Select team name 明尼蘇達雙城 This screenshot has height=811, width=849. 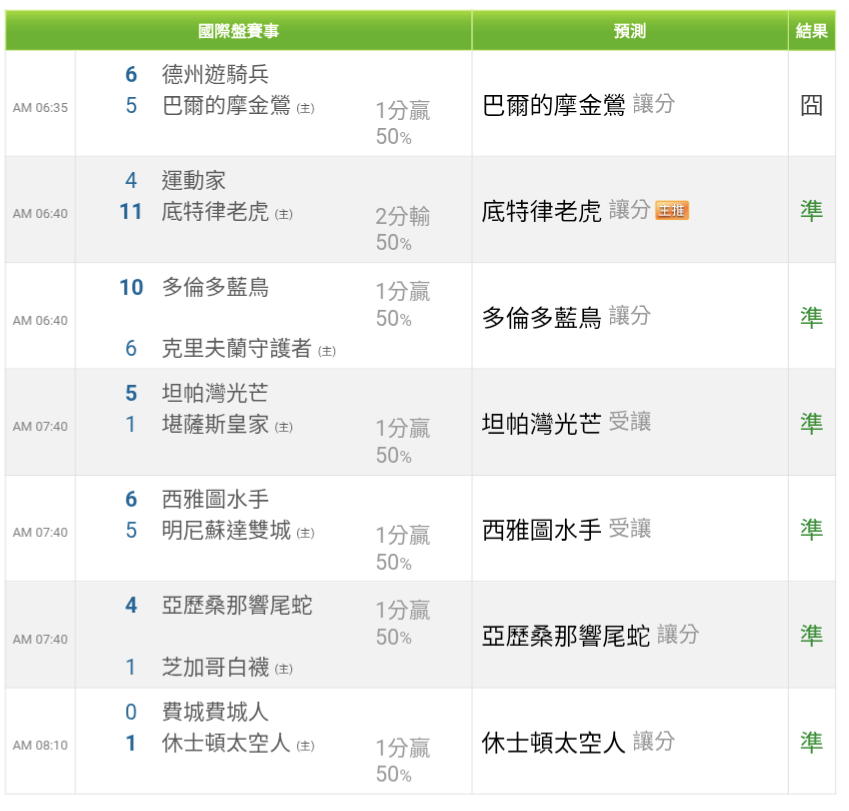click(226, 530)
